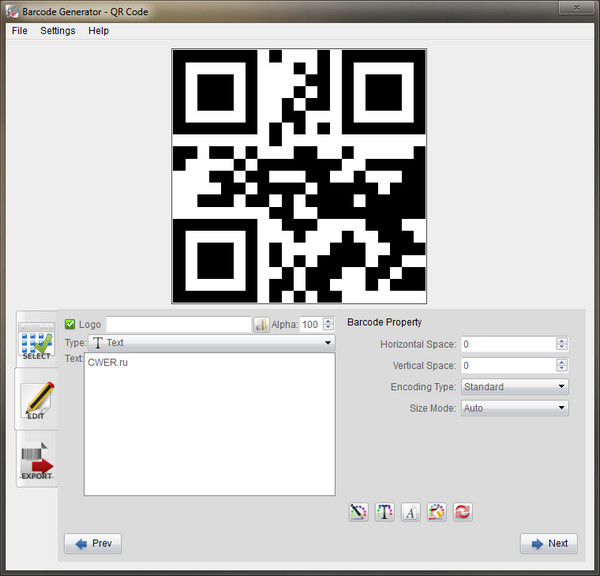This screenshot has height=576, width=600.
Task: Open the Encoding Type dropdown
Action: click(515, 387)
